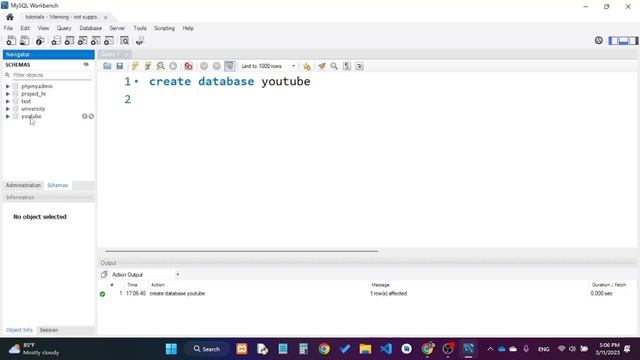
Task: Create a new schema using toolbar icon
Action: [56, 40]
